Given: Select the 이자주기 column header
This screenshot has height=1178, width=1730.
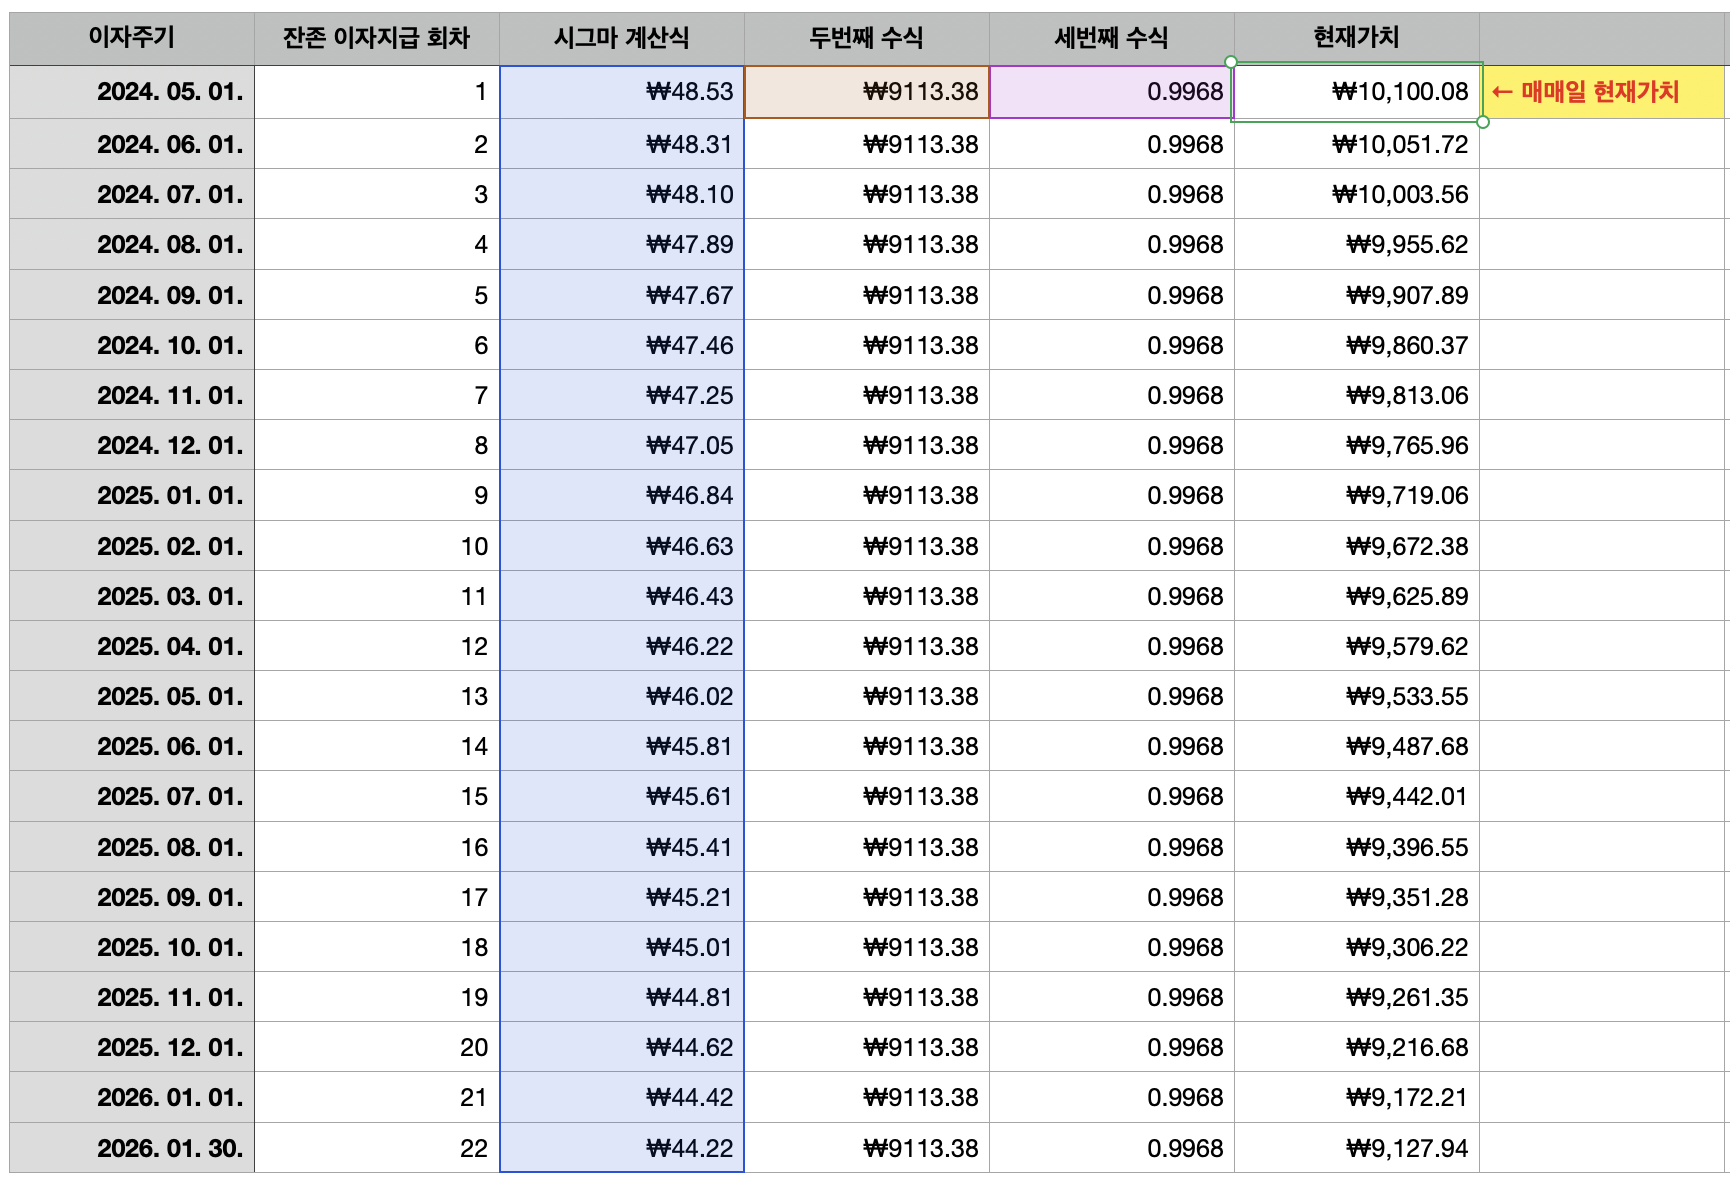Looking at the screenshot, I should pos(132,38).
